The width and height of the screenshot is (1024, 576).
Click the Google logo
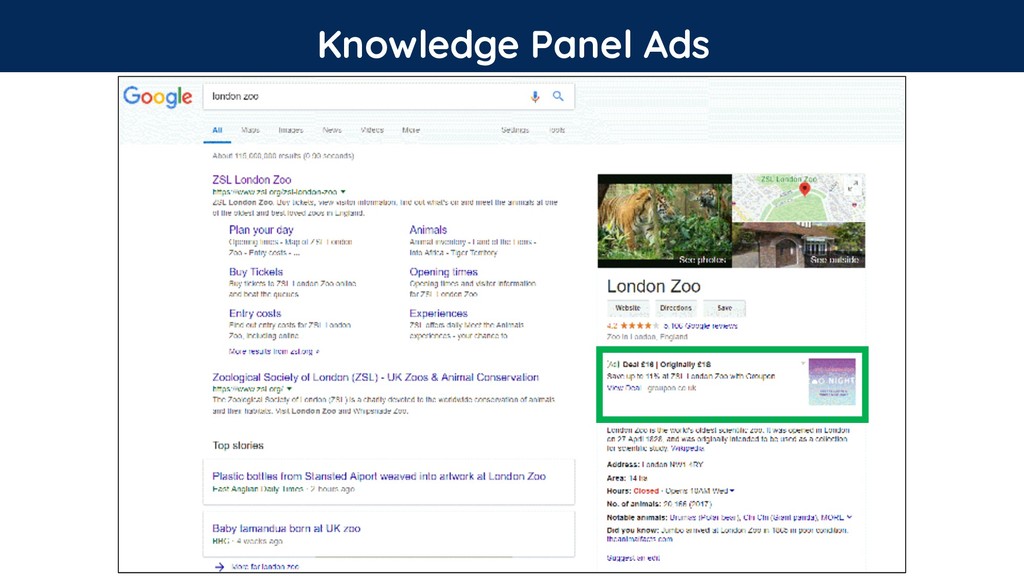[x=157, y=97]
